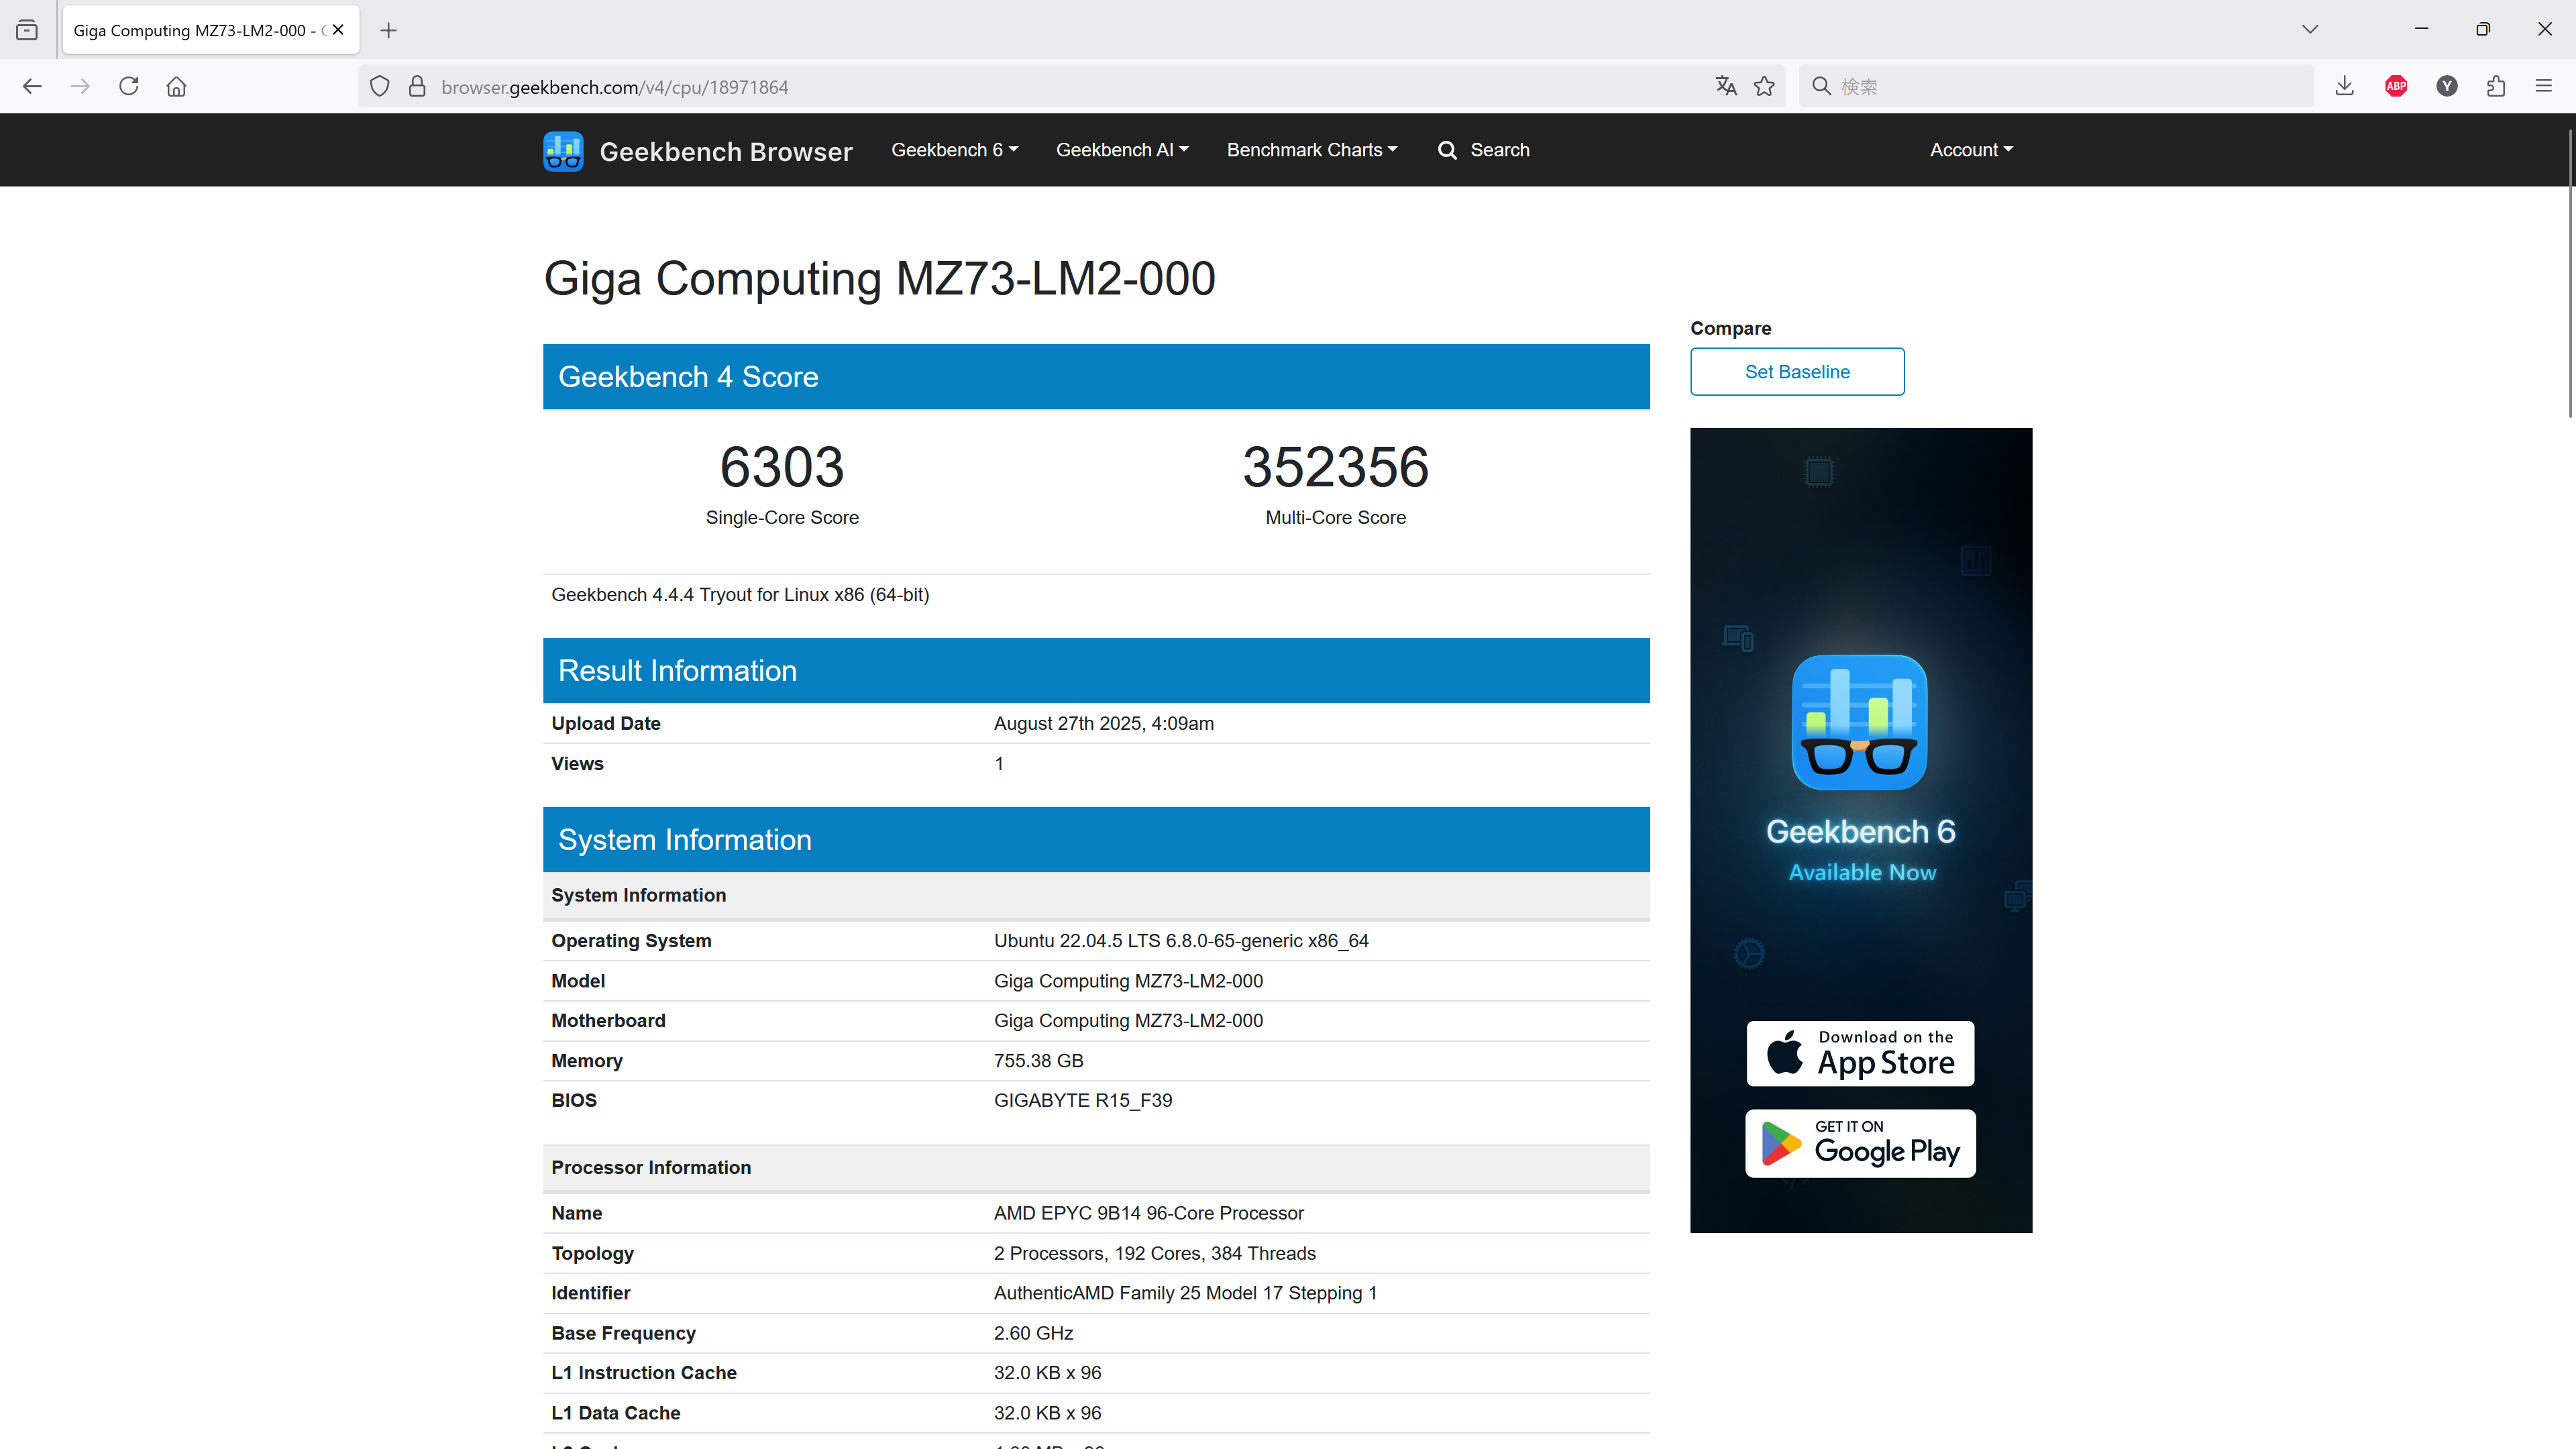The image size is (2576, 1449).
Task: Click Search in the navigation bar
Action: pos(1484,150)
